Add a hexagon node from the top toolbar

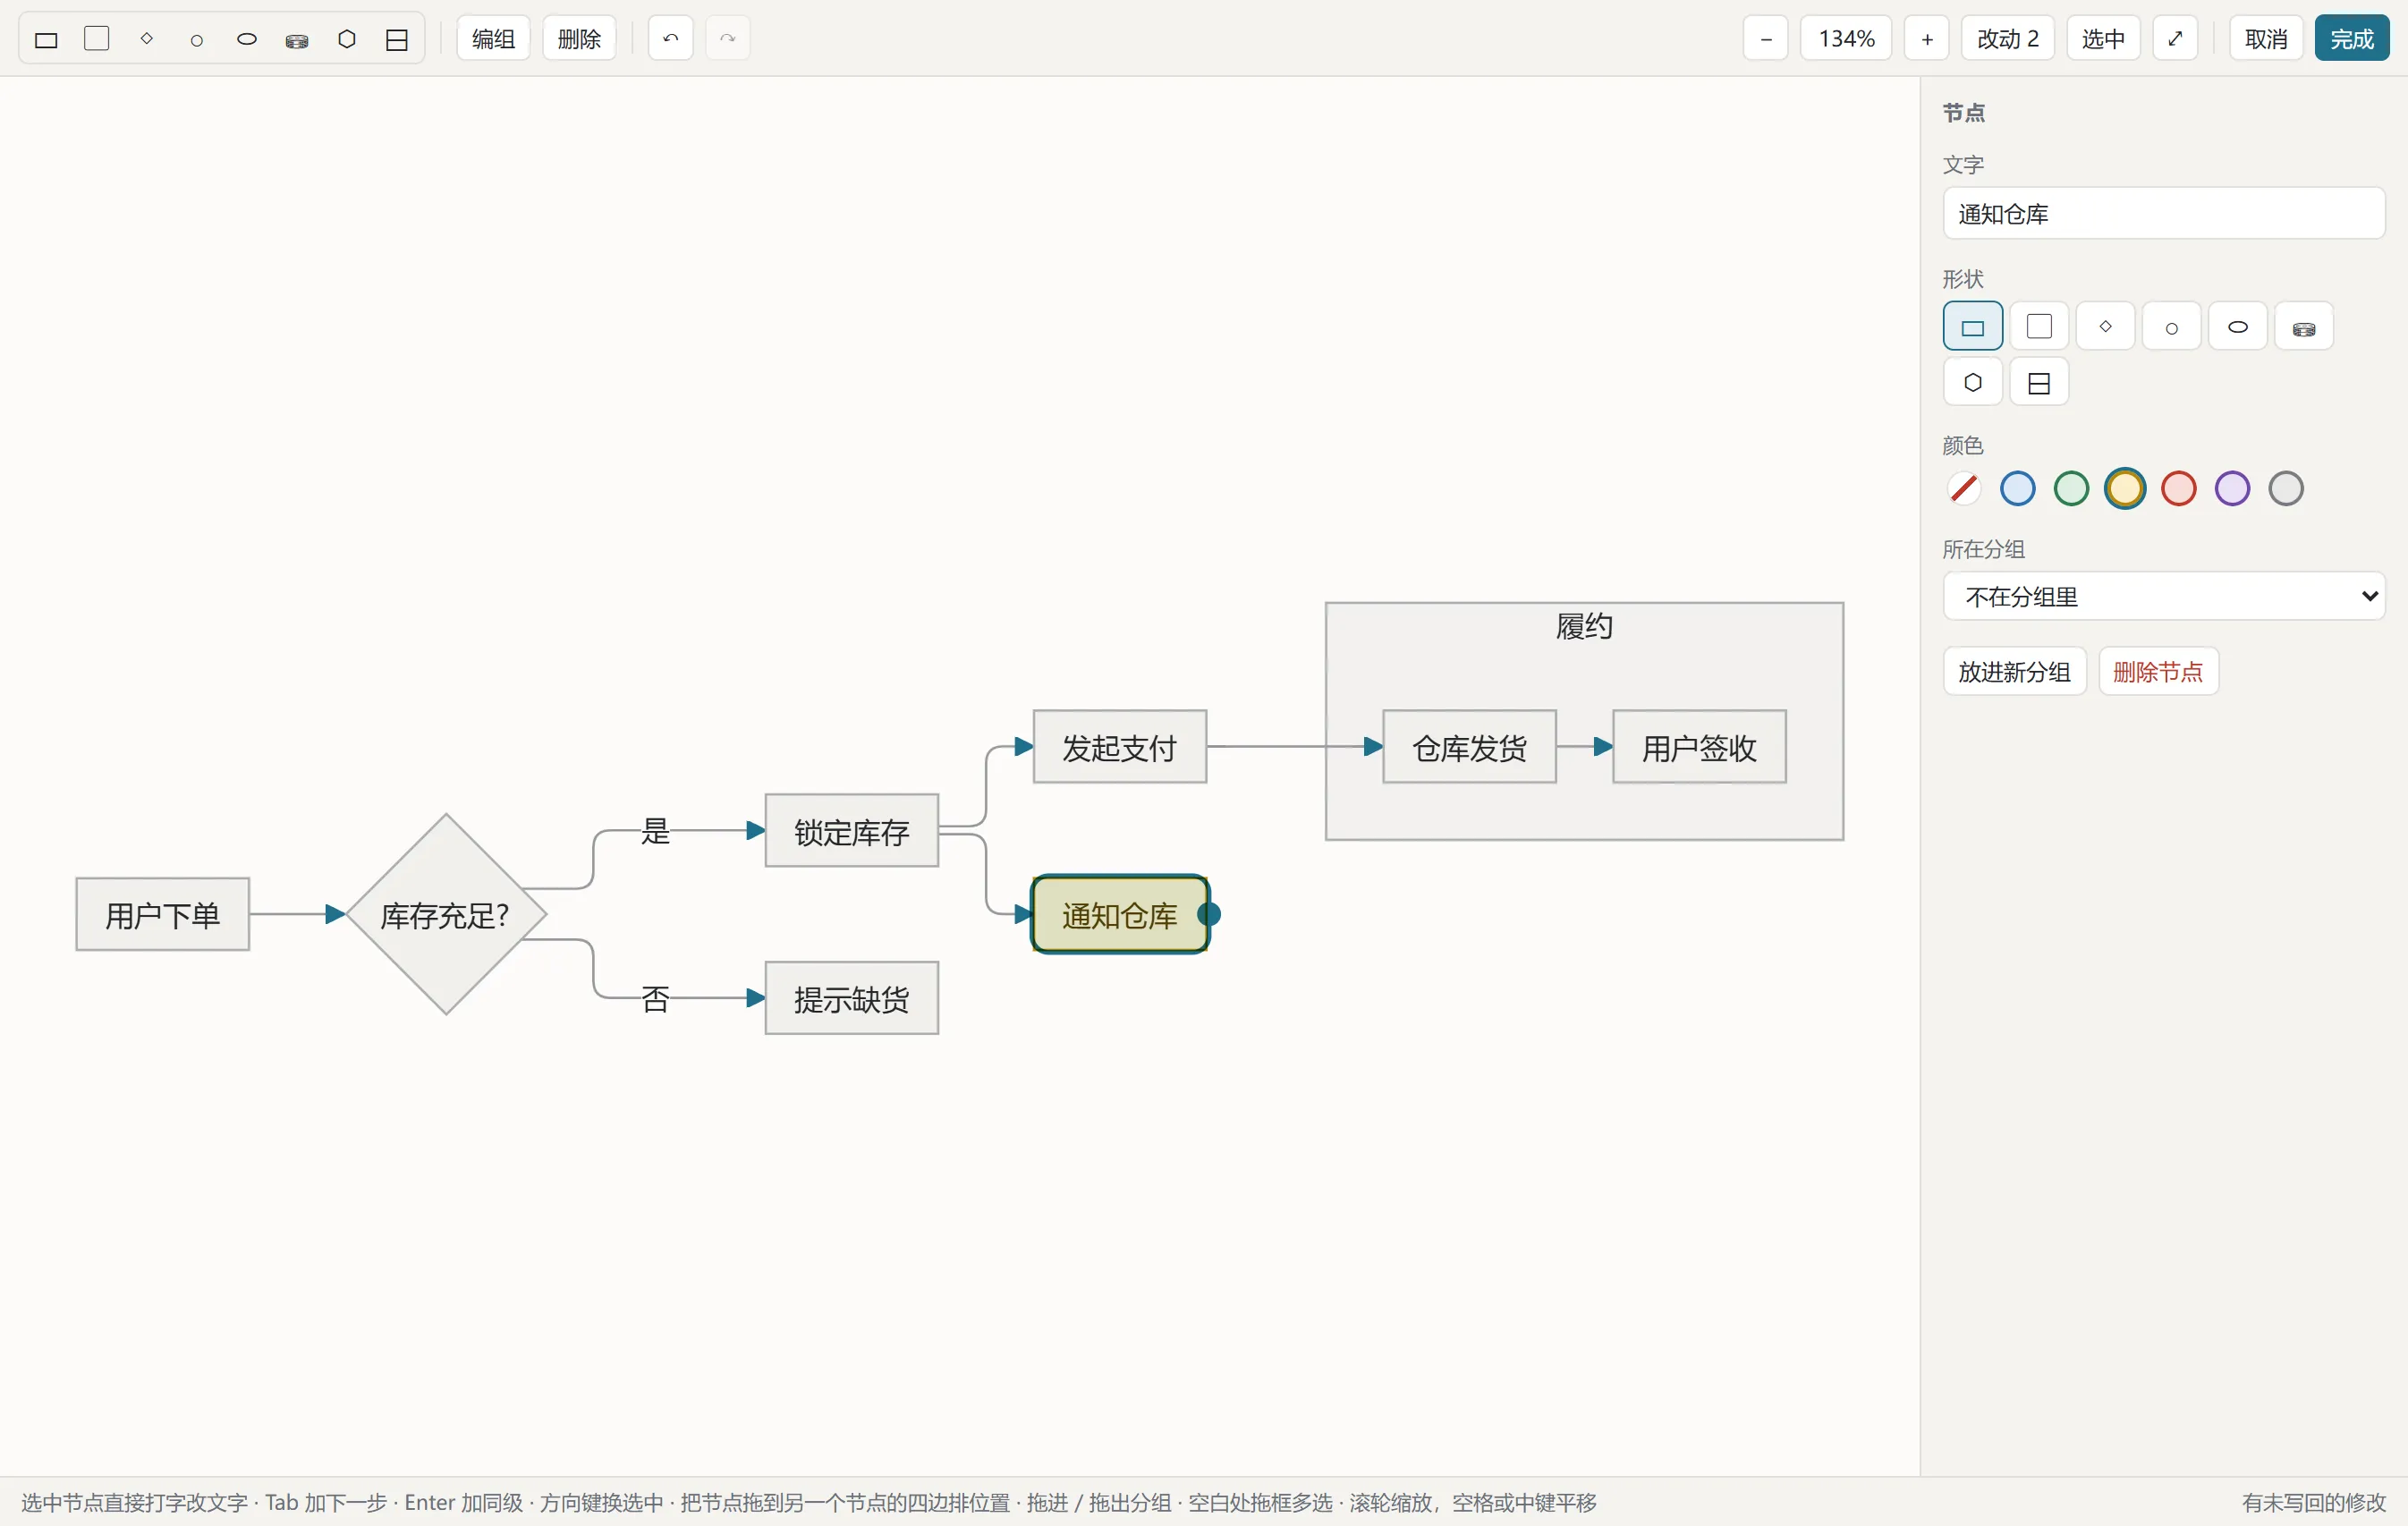[347, 39]
